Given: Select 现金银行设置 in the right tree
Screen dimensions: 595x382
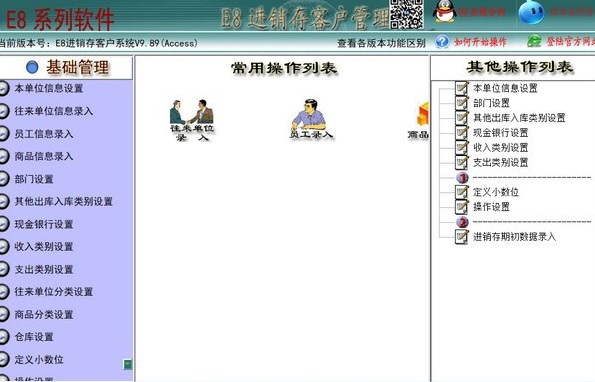Looking at the screenshot, I should click(x=500, y=133).
